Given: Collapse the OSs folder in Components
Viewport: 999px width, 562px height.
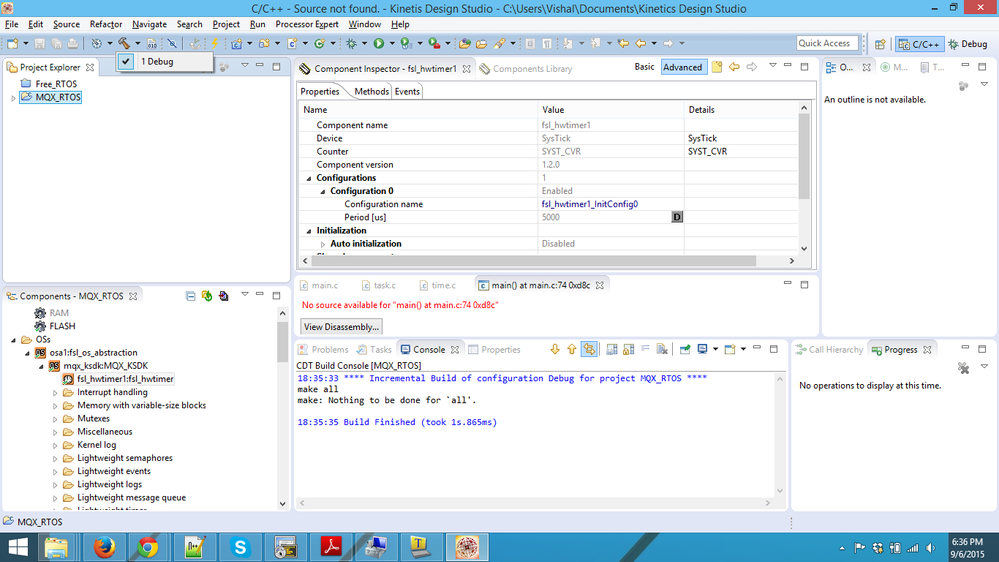Looking at the screenshot, I should [13, 340].
